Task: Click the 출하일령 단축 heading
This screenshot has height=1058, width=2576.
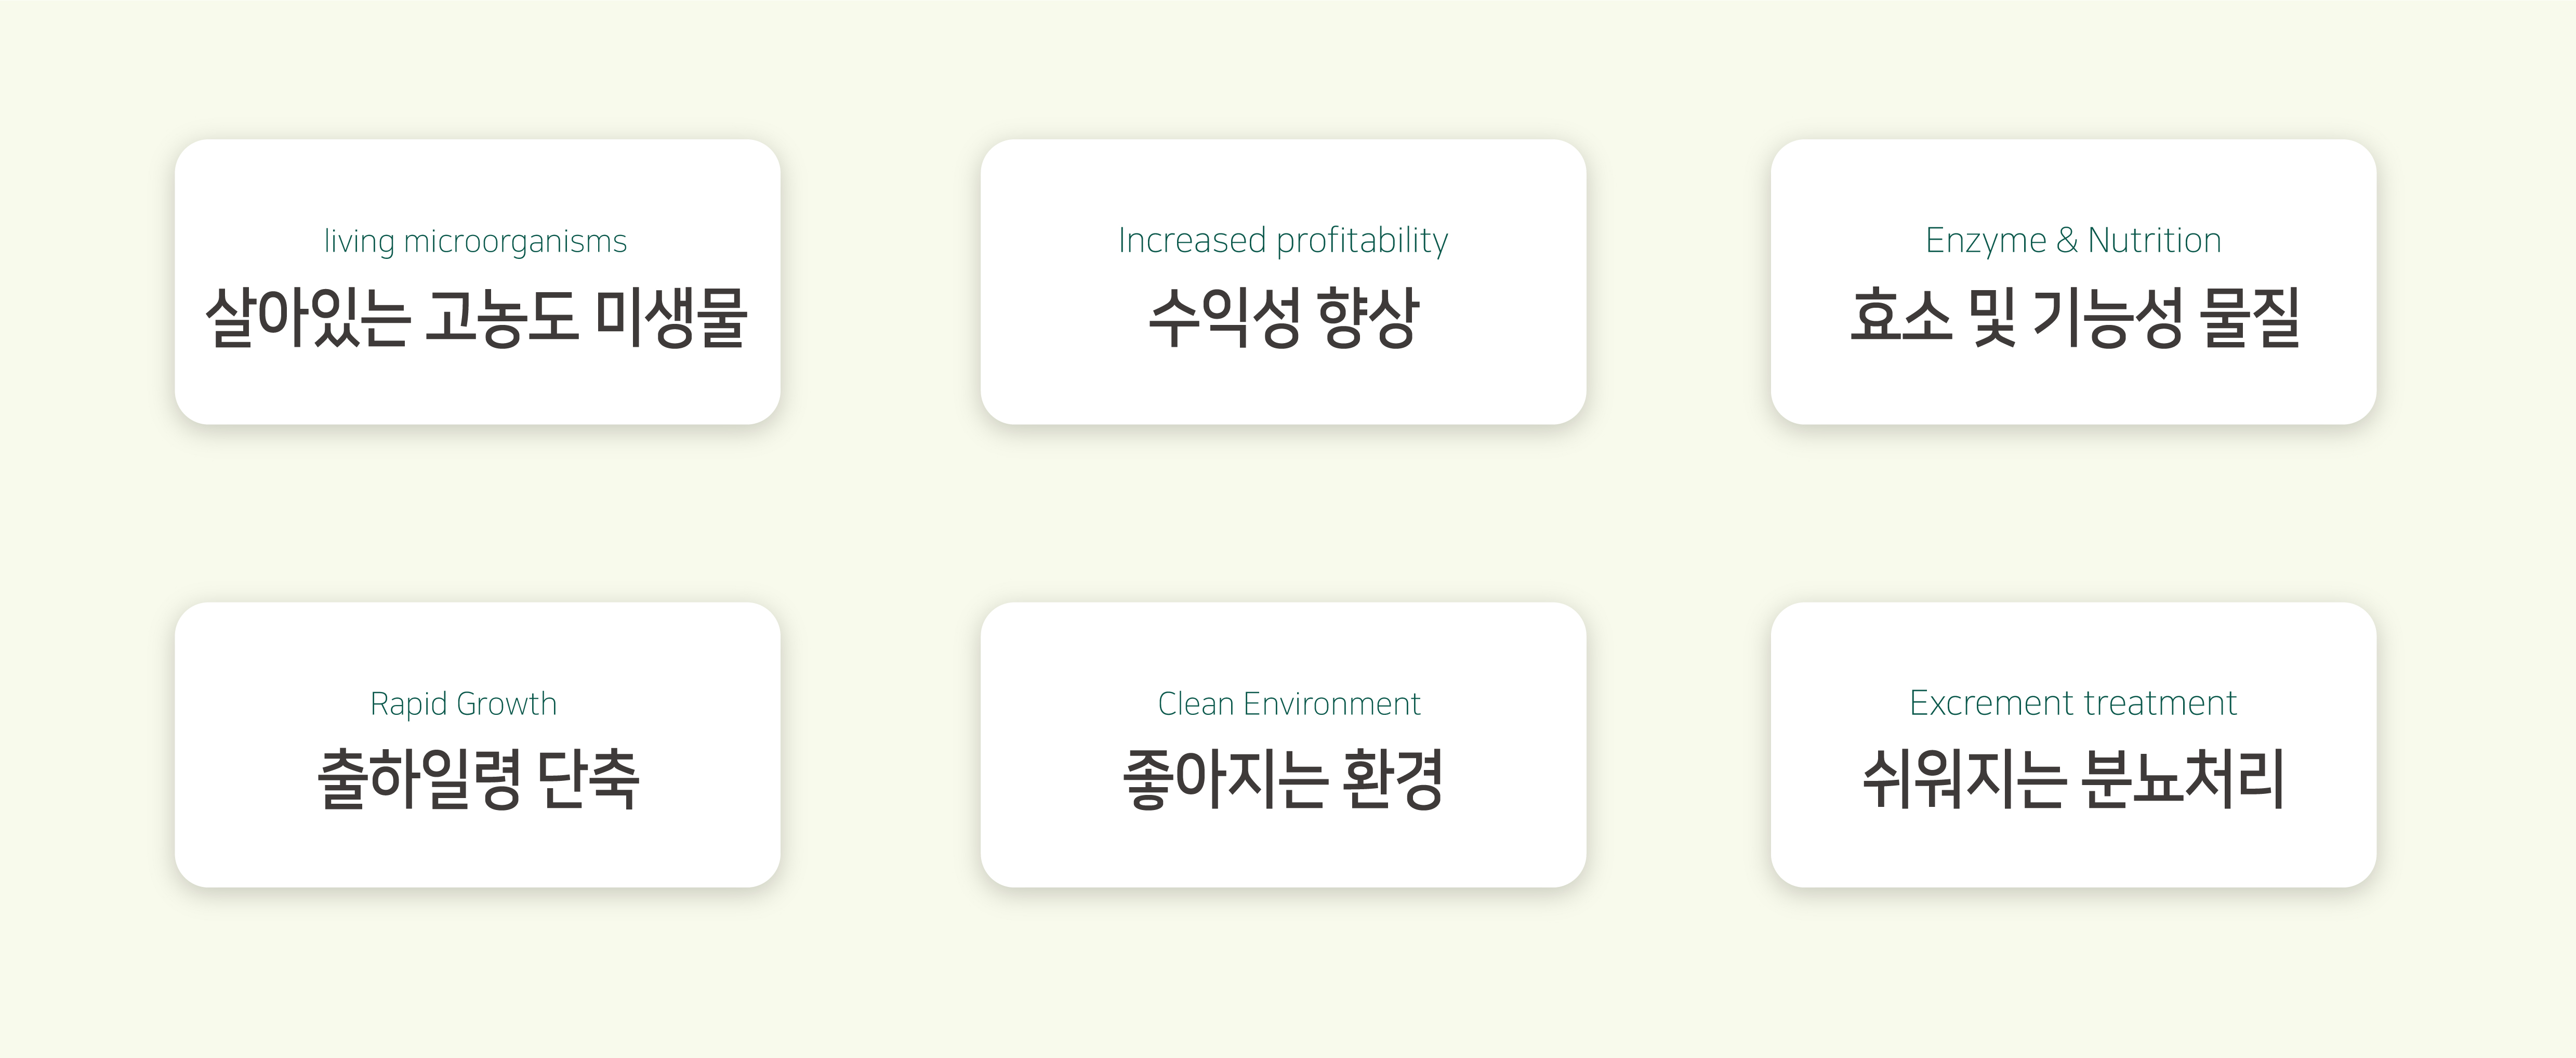Action: click(478, 779)
